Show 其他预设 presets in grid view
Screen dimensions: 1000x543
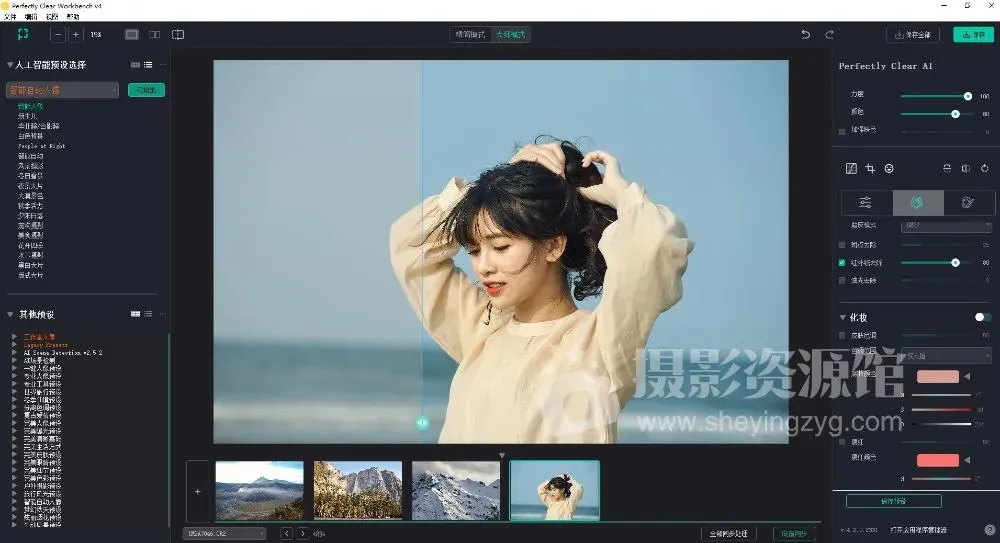pyautogui.click(x=135, y=314)
